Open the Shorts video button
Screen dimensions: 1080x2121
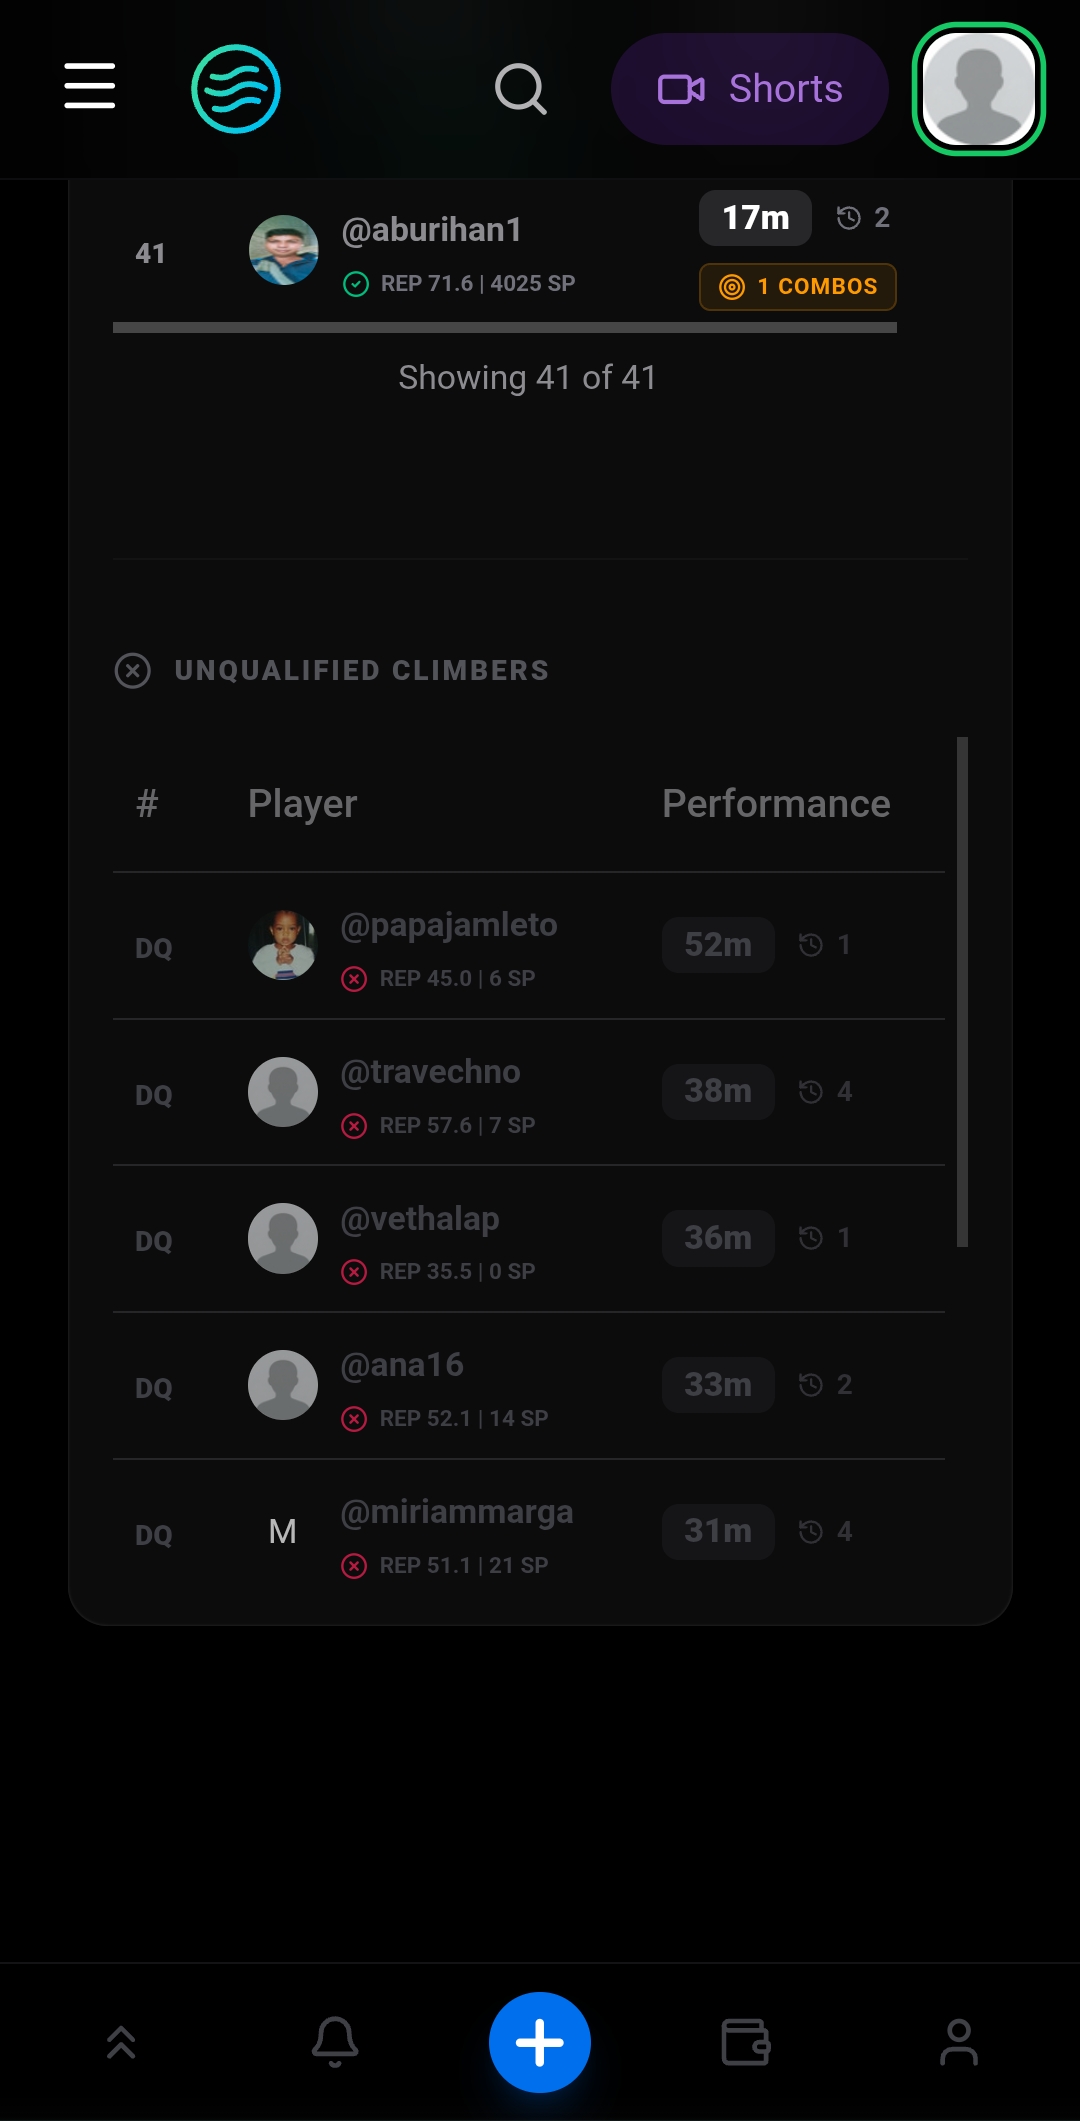[750, 89]
